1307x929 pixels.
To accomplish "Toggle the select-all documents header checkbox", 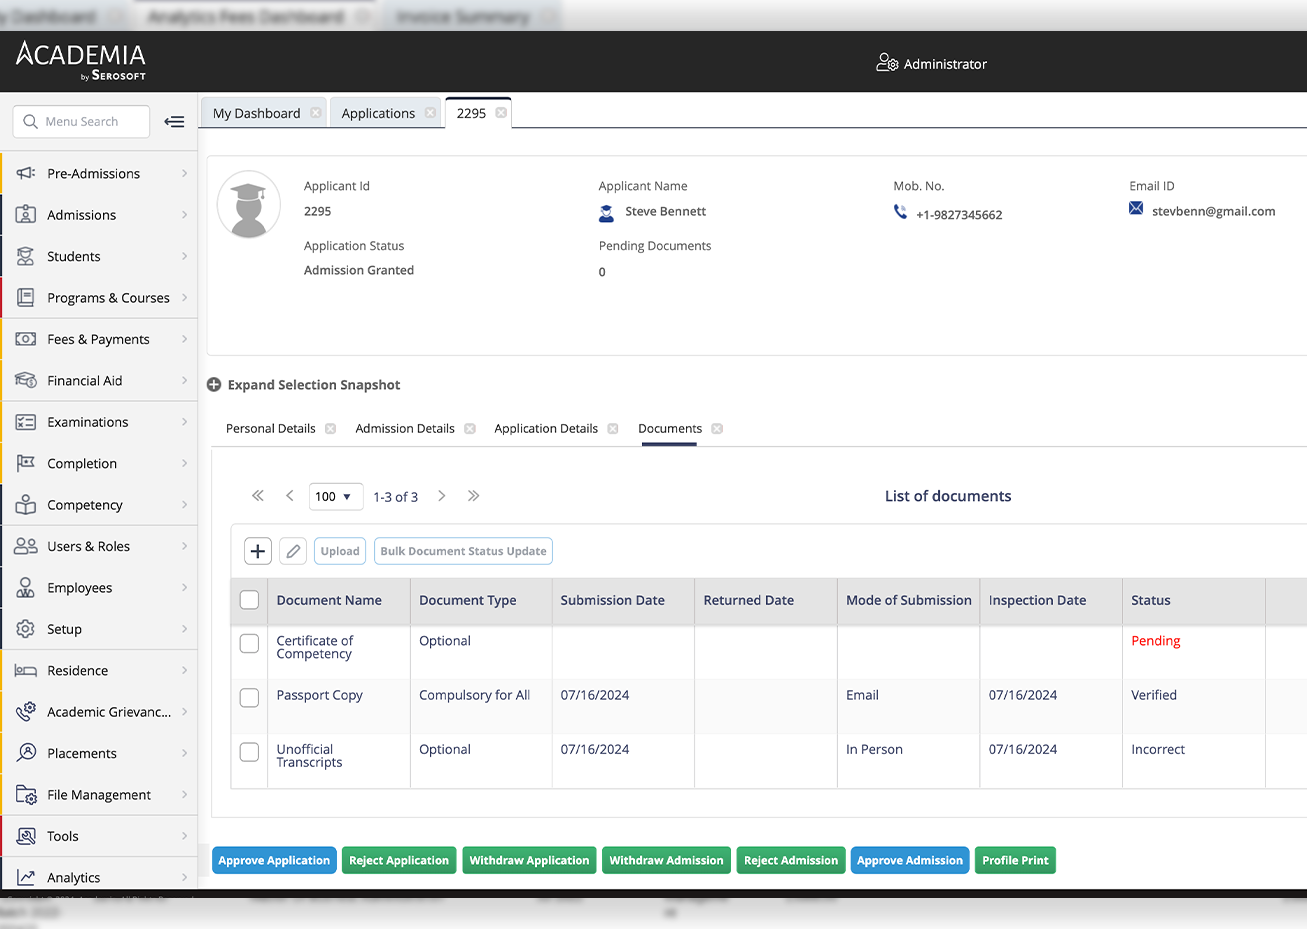I will point(250,600).
